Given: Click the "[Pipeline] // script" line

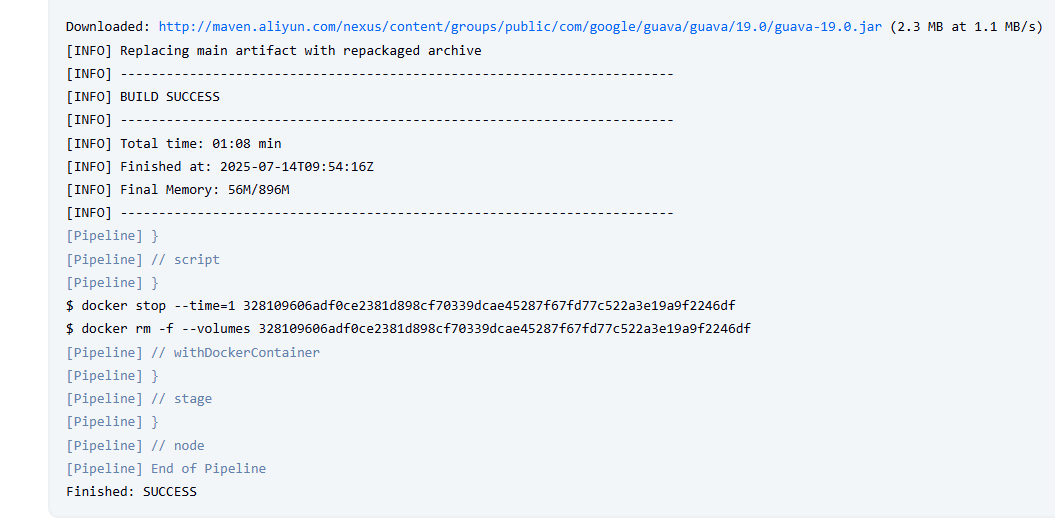Looking at the screenshot, I should click(x=143, y=260).
